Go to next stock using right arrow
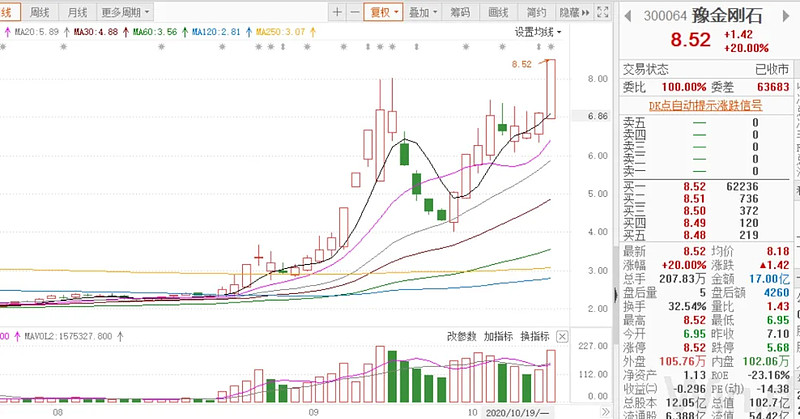The image size is (800, 419). [x=786, y=16]
